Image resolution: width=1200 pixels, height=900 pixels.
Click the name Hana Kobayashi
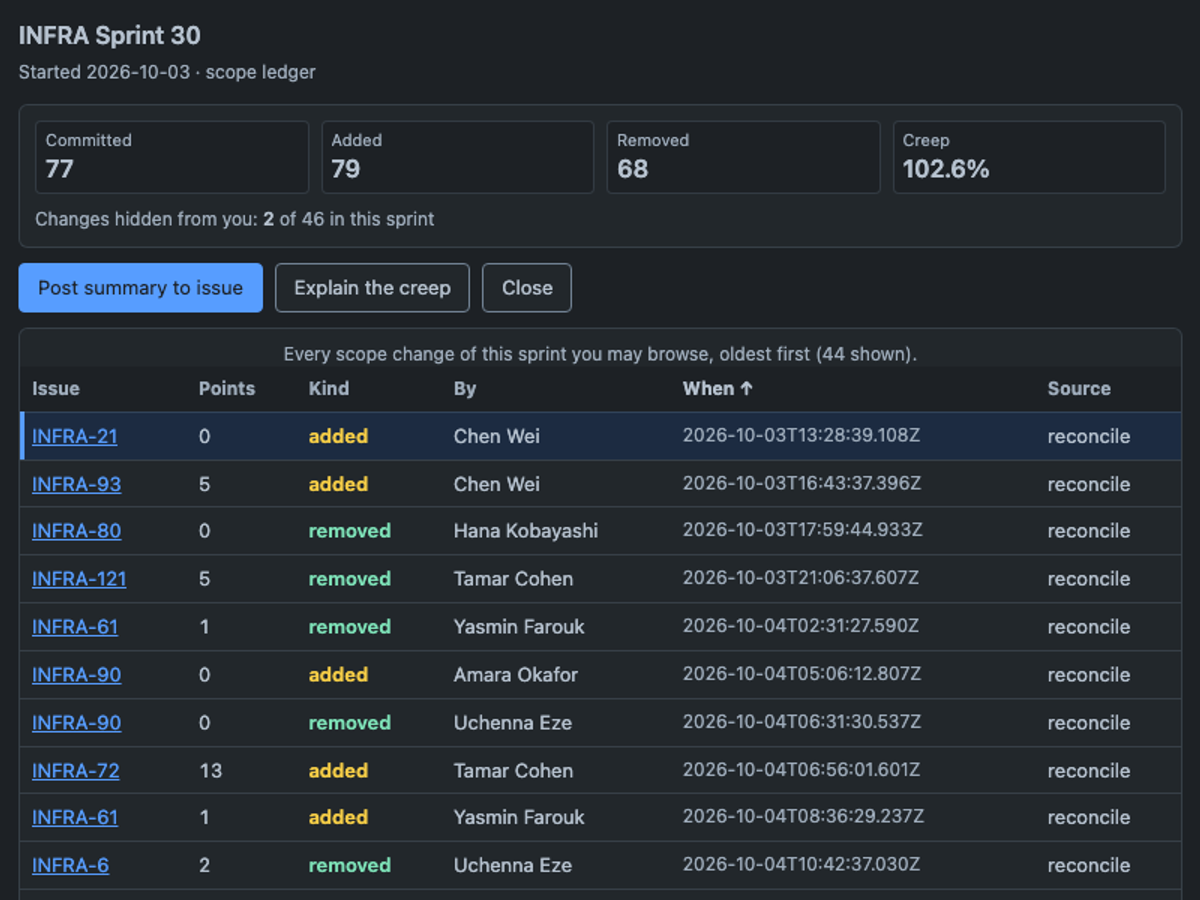(x=526, y=531)
